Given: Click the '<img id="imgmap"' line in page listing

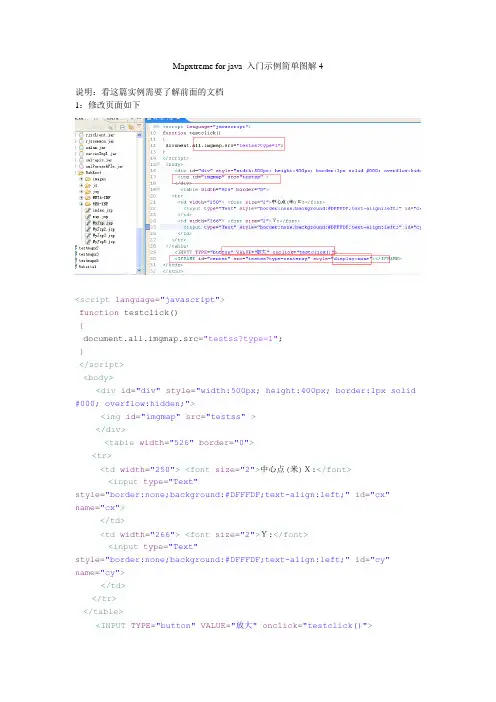Looking at the screenshot, I should 178,416.
